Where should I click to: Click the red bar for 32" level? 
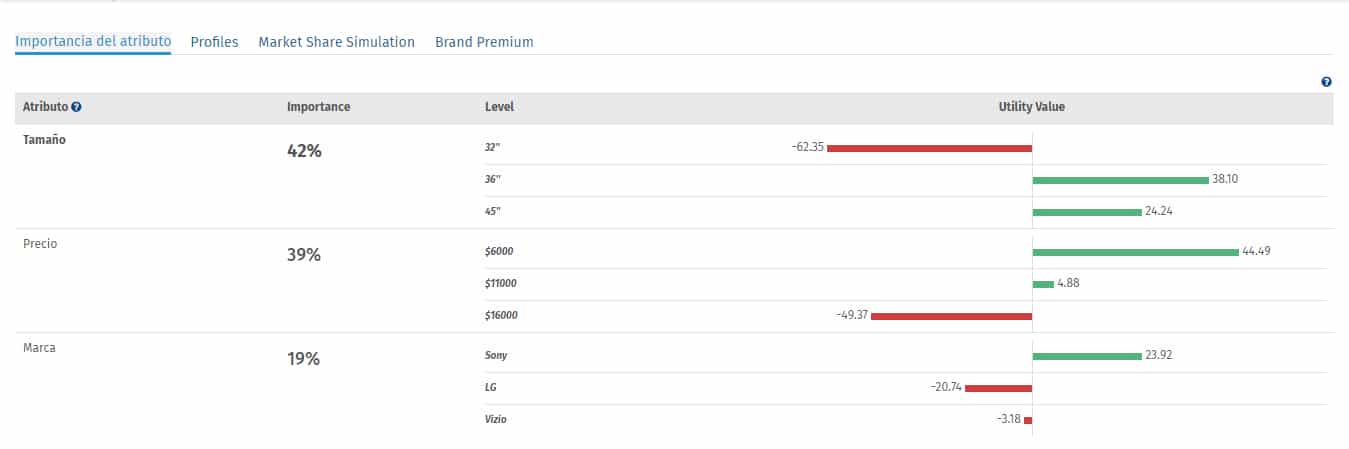pos(929,148)
